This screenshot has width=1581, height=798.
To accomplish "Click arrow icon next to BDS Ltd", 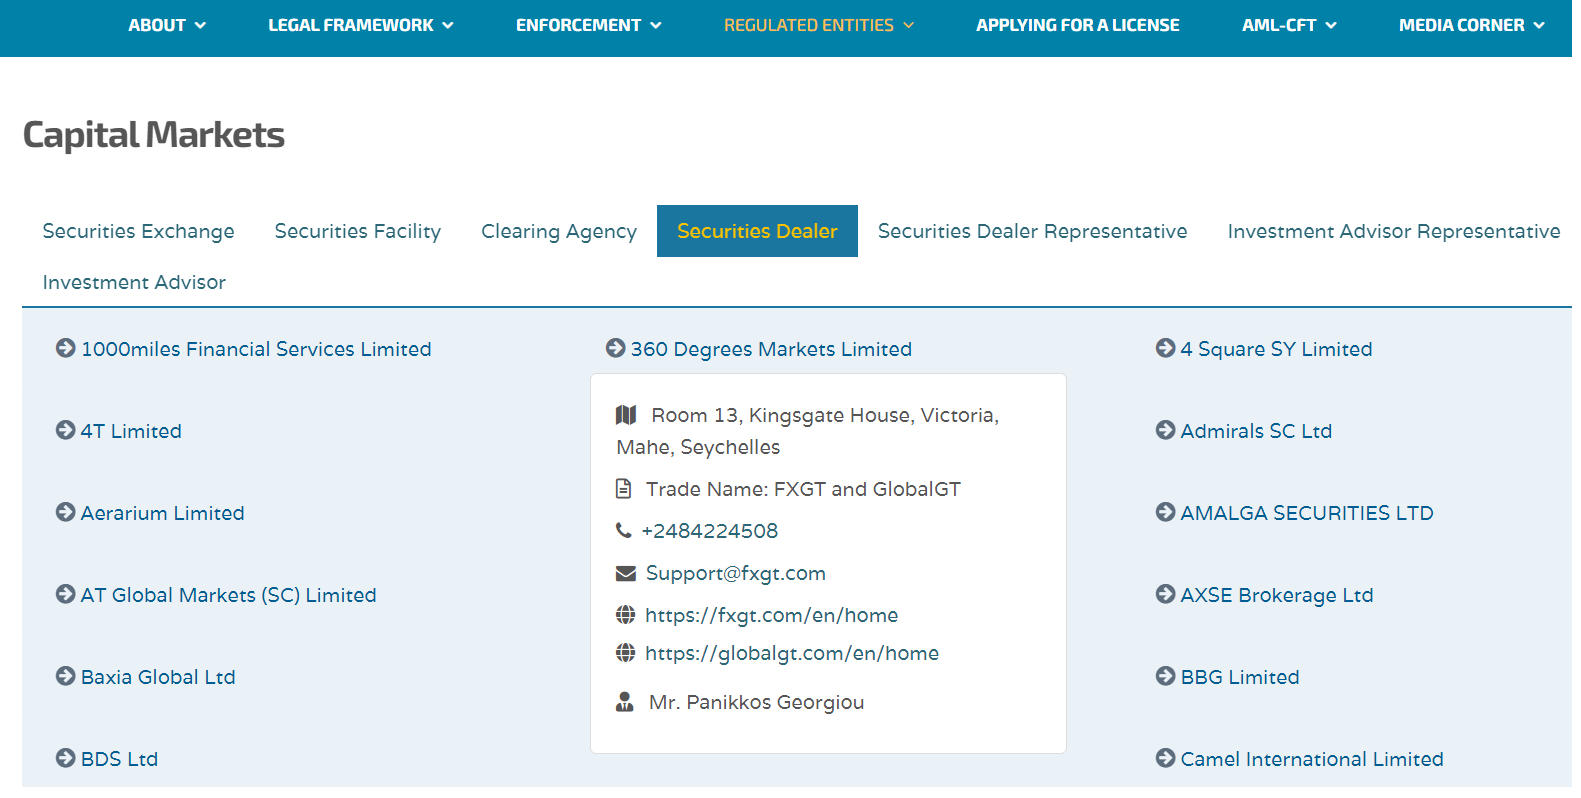I will 66,758.
